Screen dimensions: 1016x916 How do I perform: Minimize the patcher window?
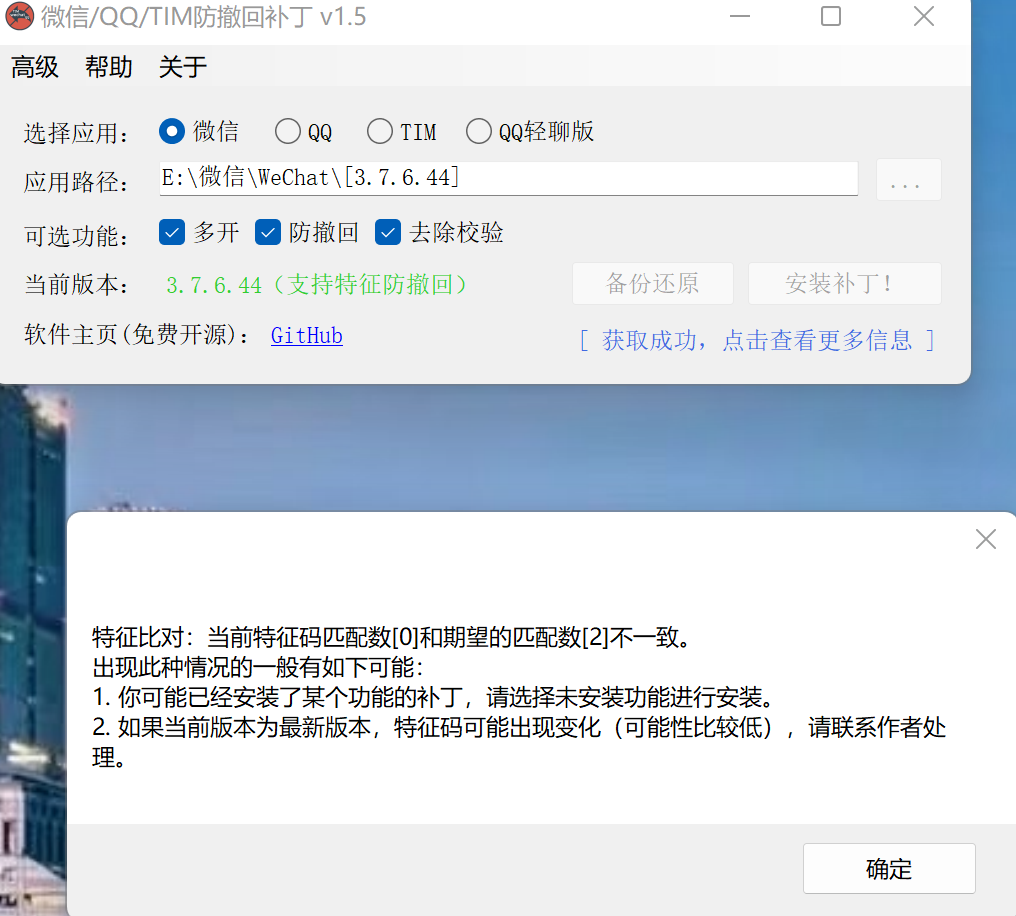point(739,16)
